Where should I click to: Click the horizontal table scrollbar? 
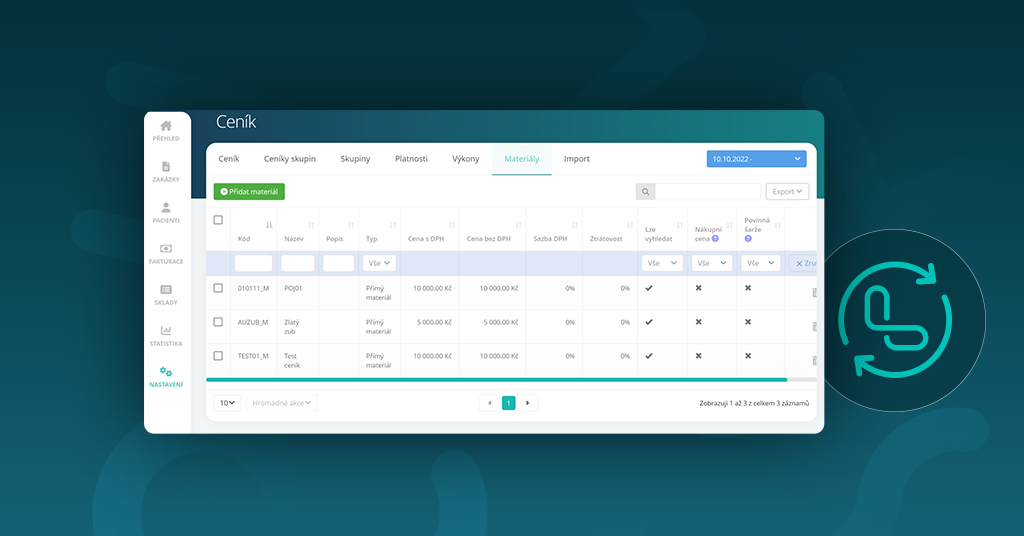(x=496, y=379)
